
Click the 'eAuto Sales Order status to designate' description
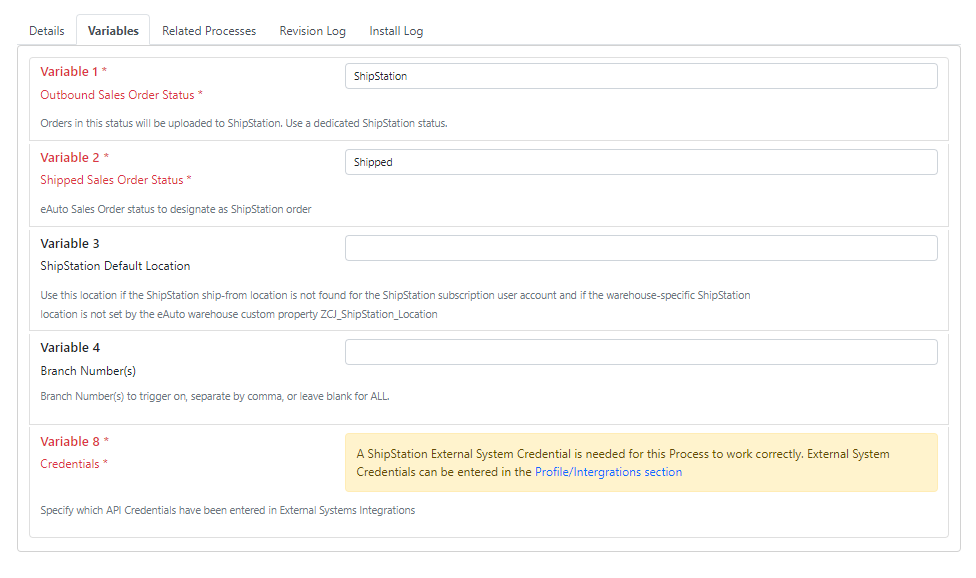coord(176,209)
